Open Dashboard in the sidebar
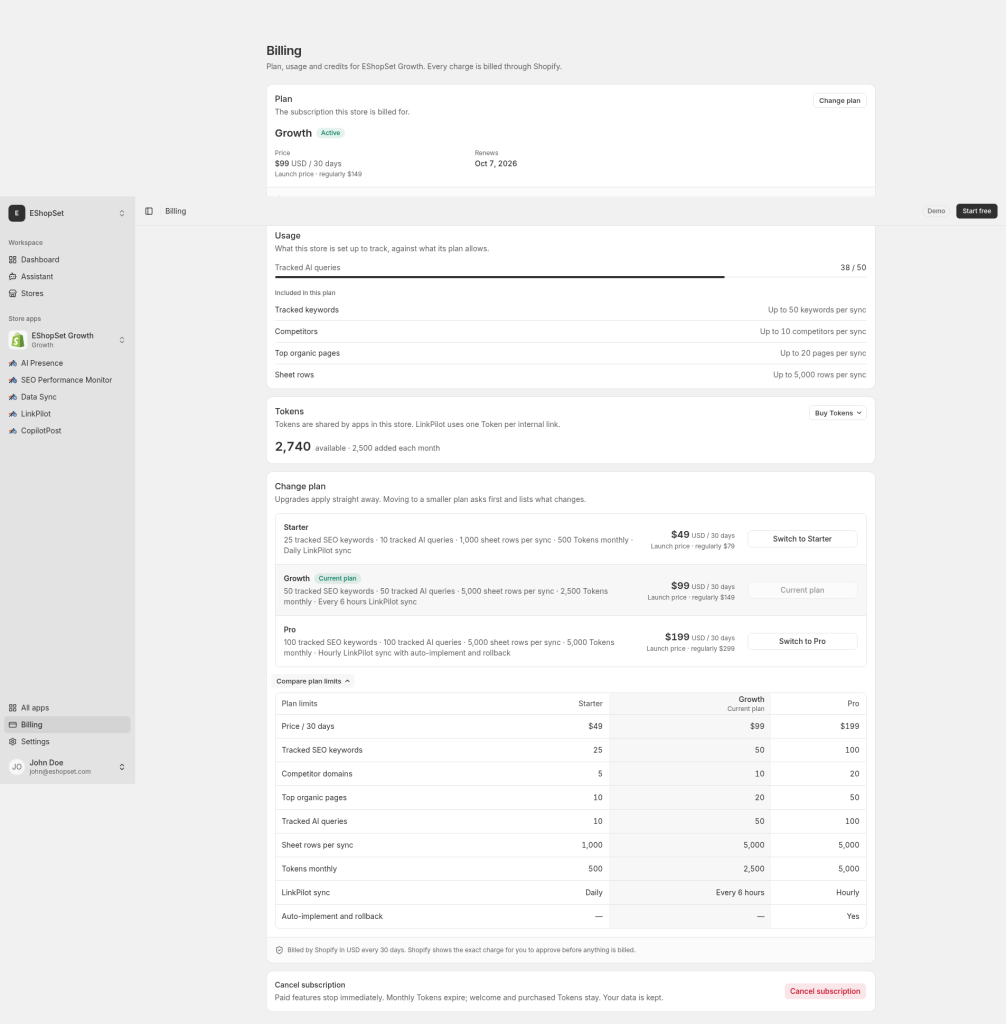Viewport: 1006px width, 1024px height. click(67, 259)
